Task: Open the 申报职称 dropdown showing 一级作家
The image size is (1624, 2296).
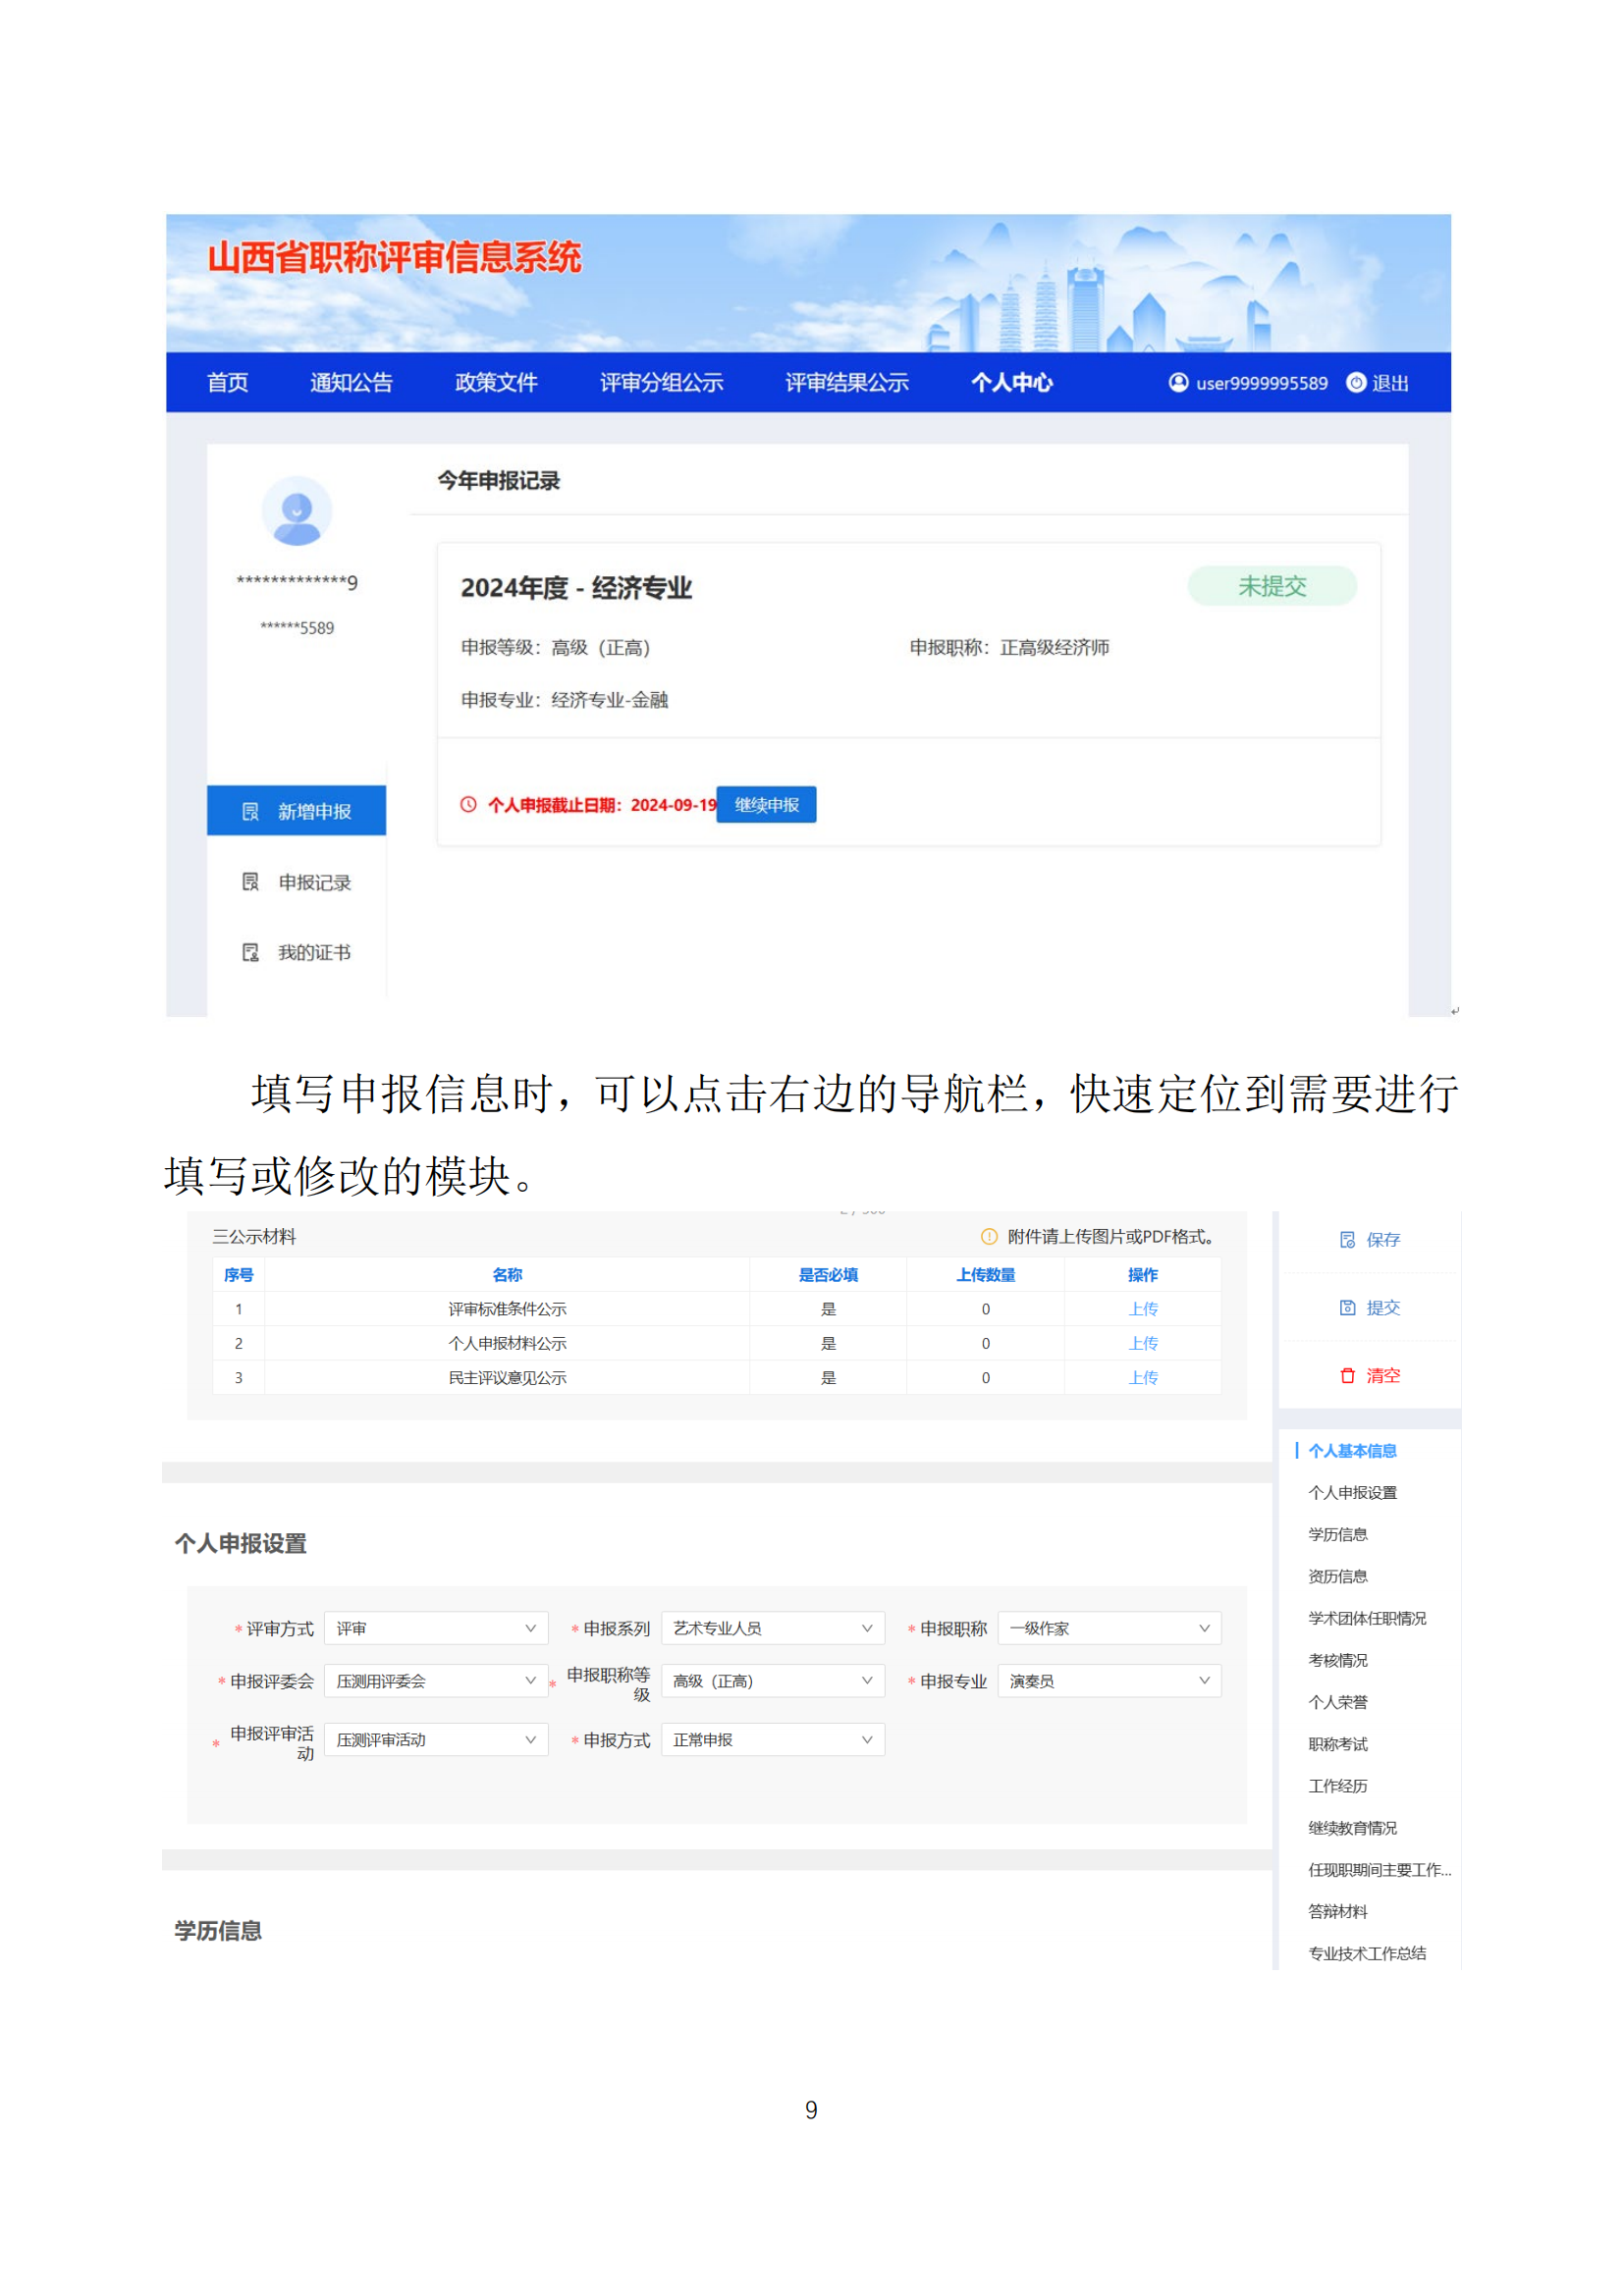Action: coord(1108,1628)
